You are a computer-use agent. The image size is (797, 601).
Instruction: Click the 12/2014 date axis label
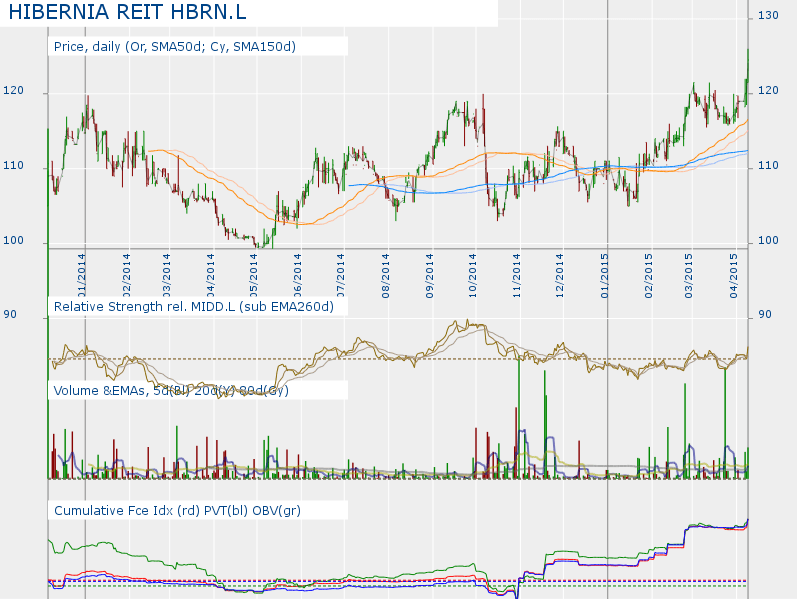click(560, 276)
